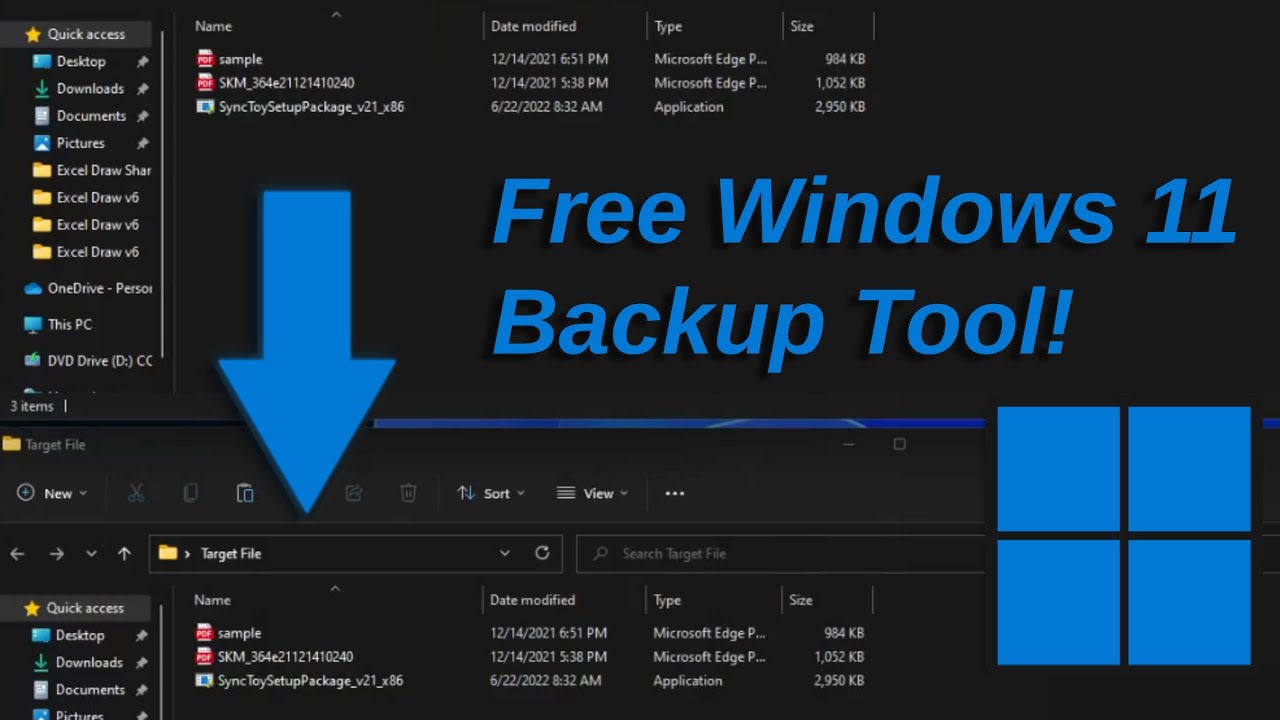Open the Sort dropdown in Target File toolbar
The width and height of the screenshot is (1280, 720).
[x=491, y=493]
